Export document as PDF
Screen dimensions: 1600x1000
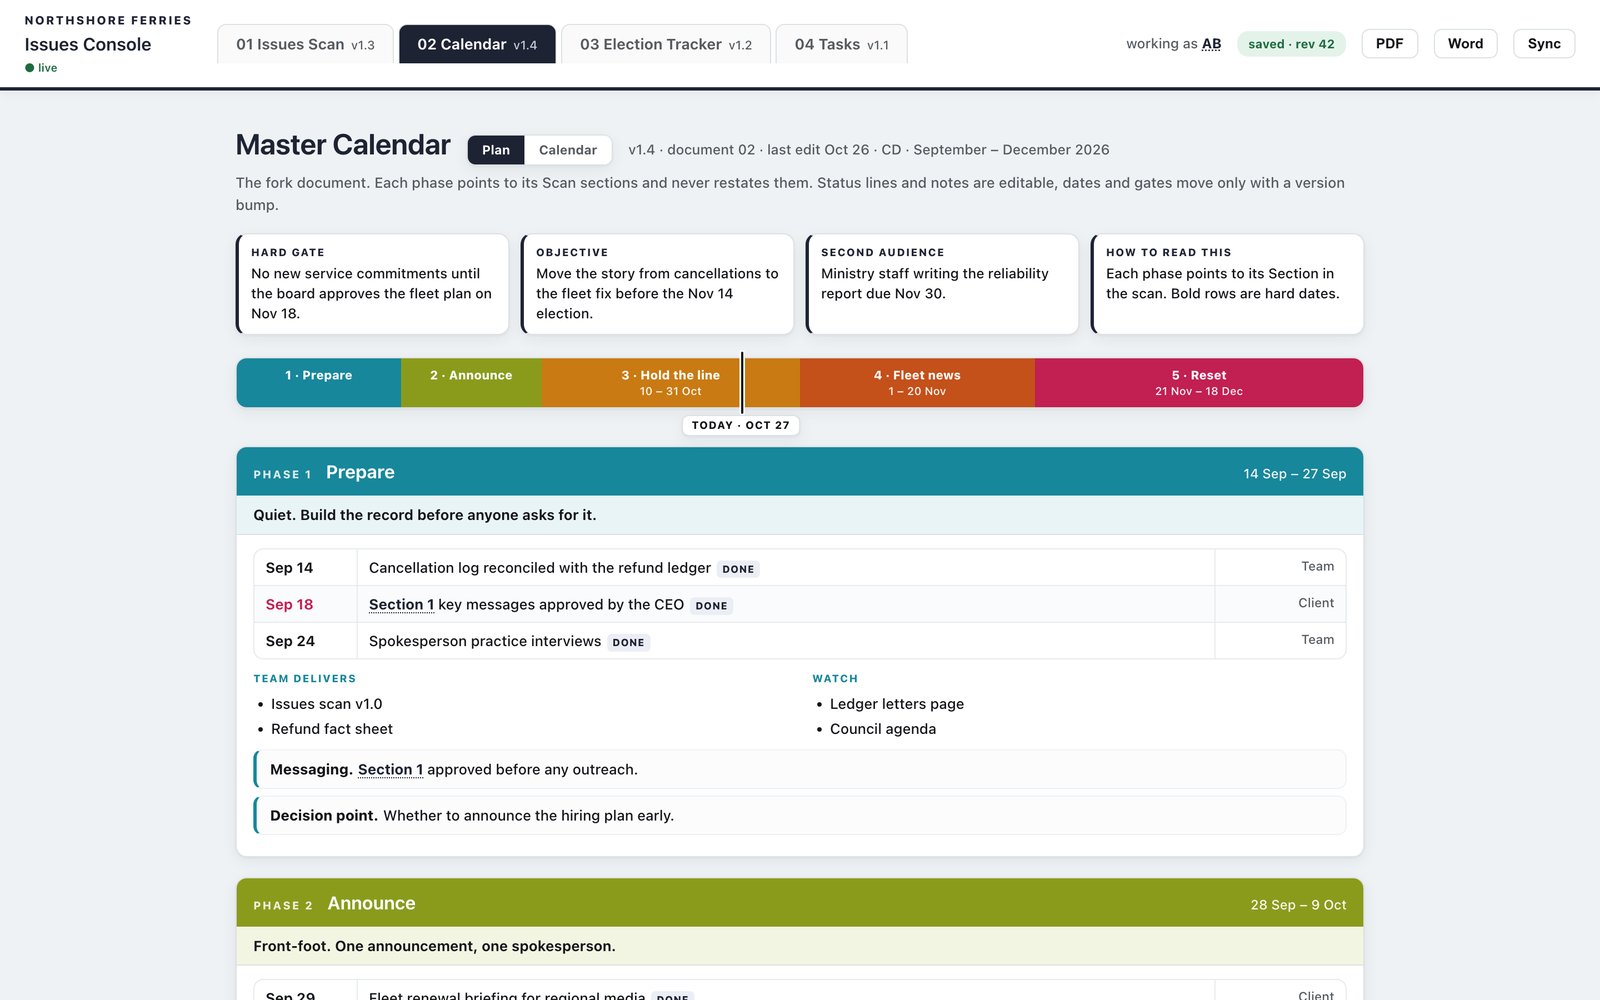[x=1389, y=44]
